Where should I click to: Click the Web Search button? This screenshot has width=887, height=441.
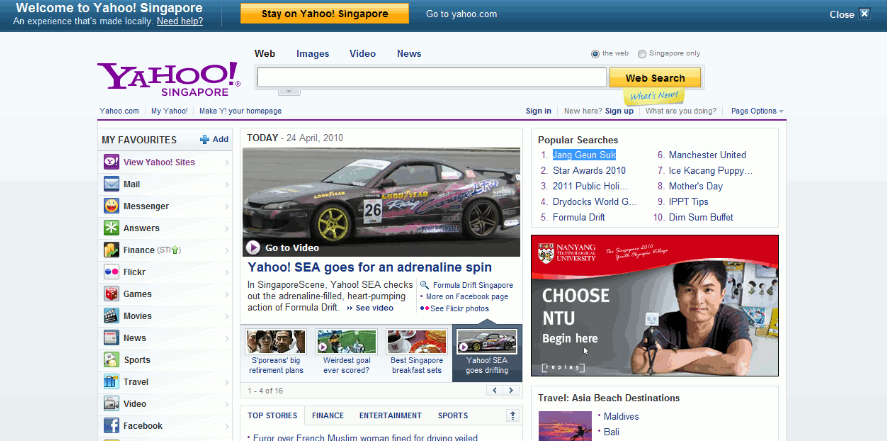point(655,78)
